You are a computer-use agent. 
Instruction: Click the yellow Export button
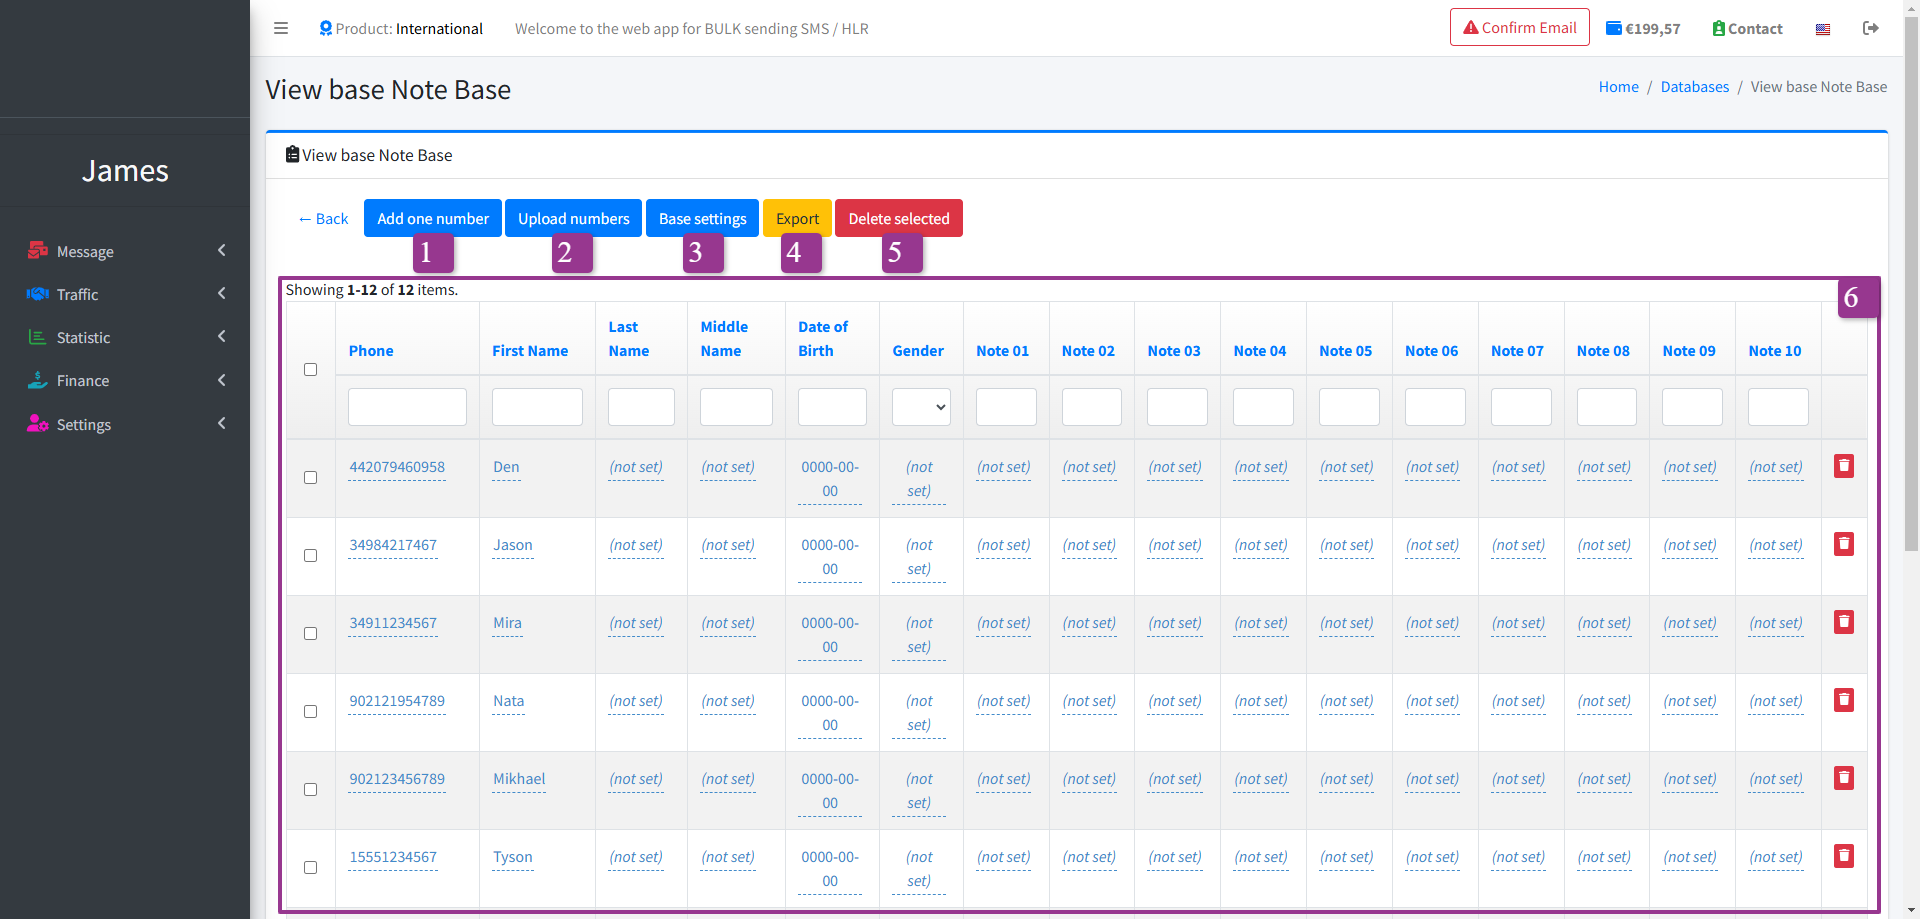point(797,218)
